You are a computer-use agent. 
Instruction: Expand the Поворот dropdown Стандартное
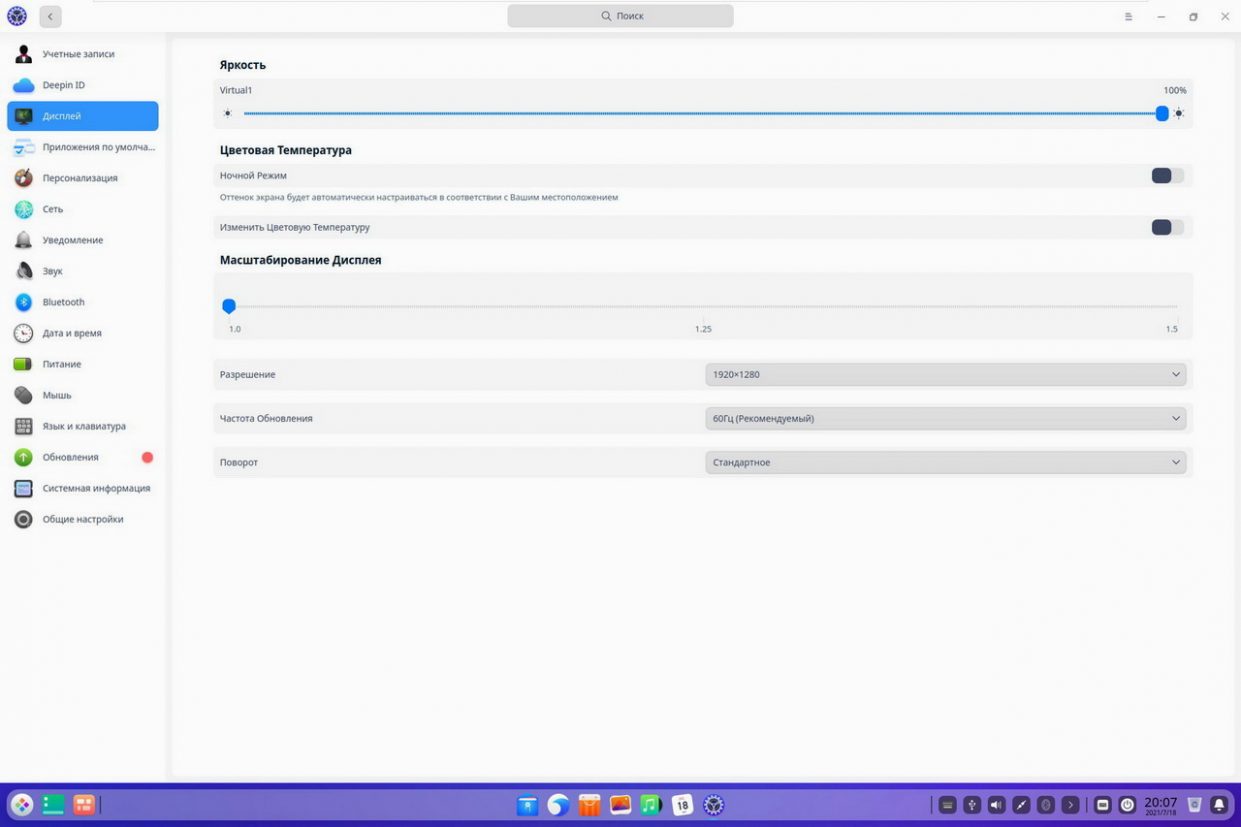coord(945,462)
